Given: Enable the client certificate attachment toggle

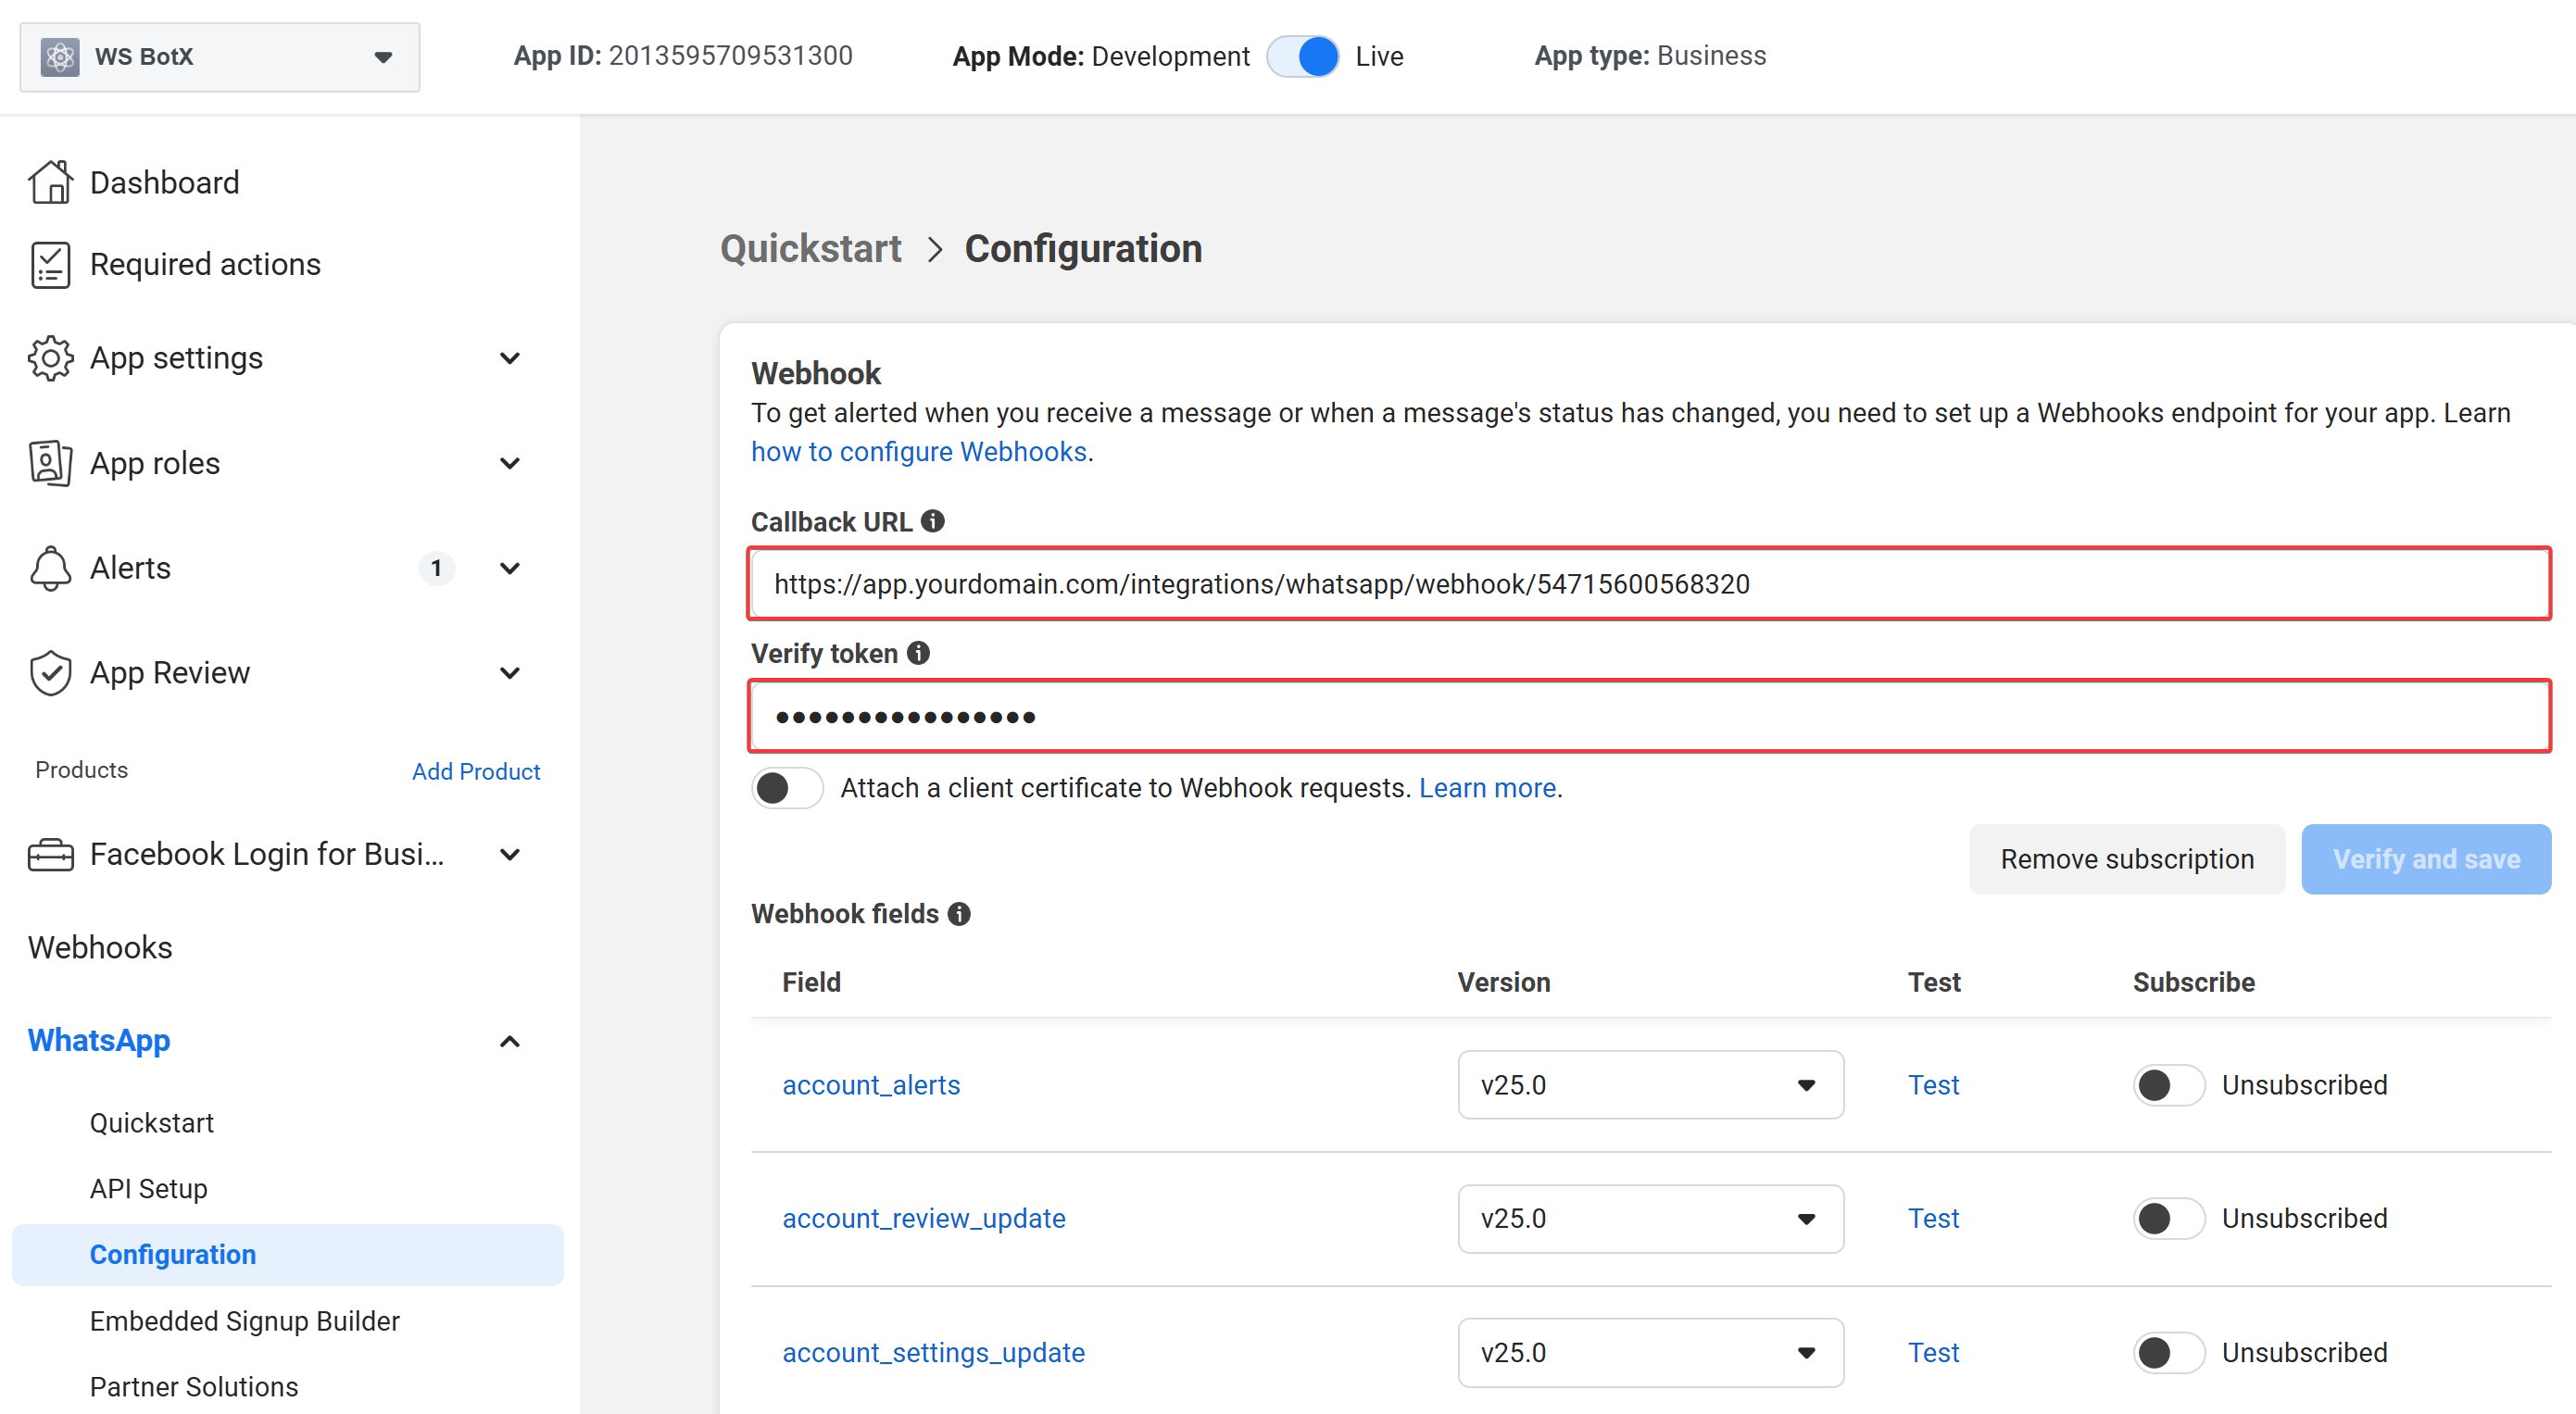Looking at the screenshot, I should tap(787, 788).
